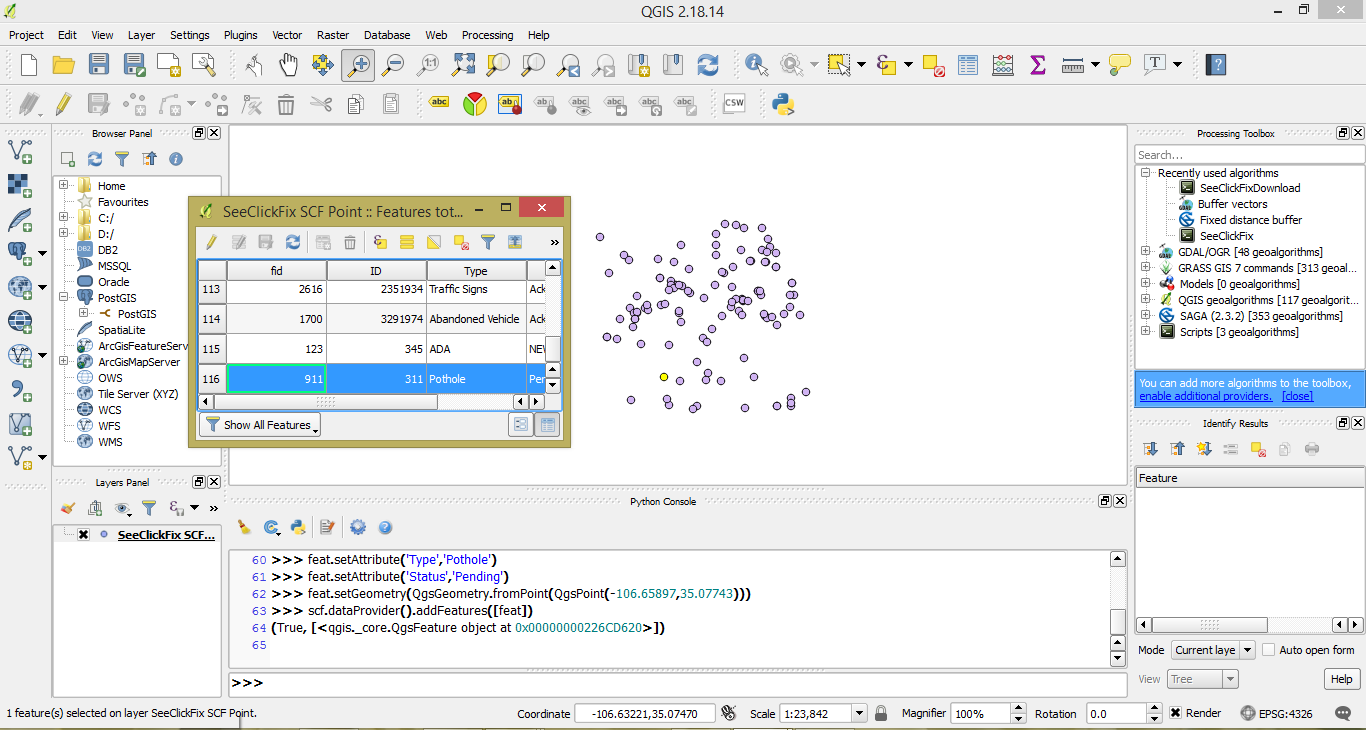Enable the Auto open form checkbox
Viewport: 1366px width, 730px height.
click(1269, 650)
